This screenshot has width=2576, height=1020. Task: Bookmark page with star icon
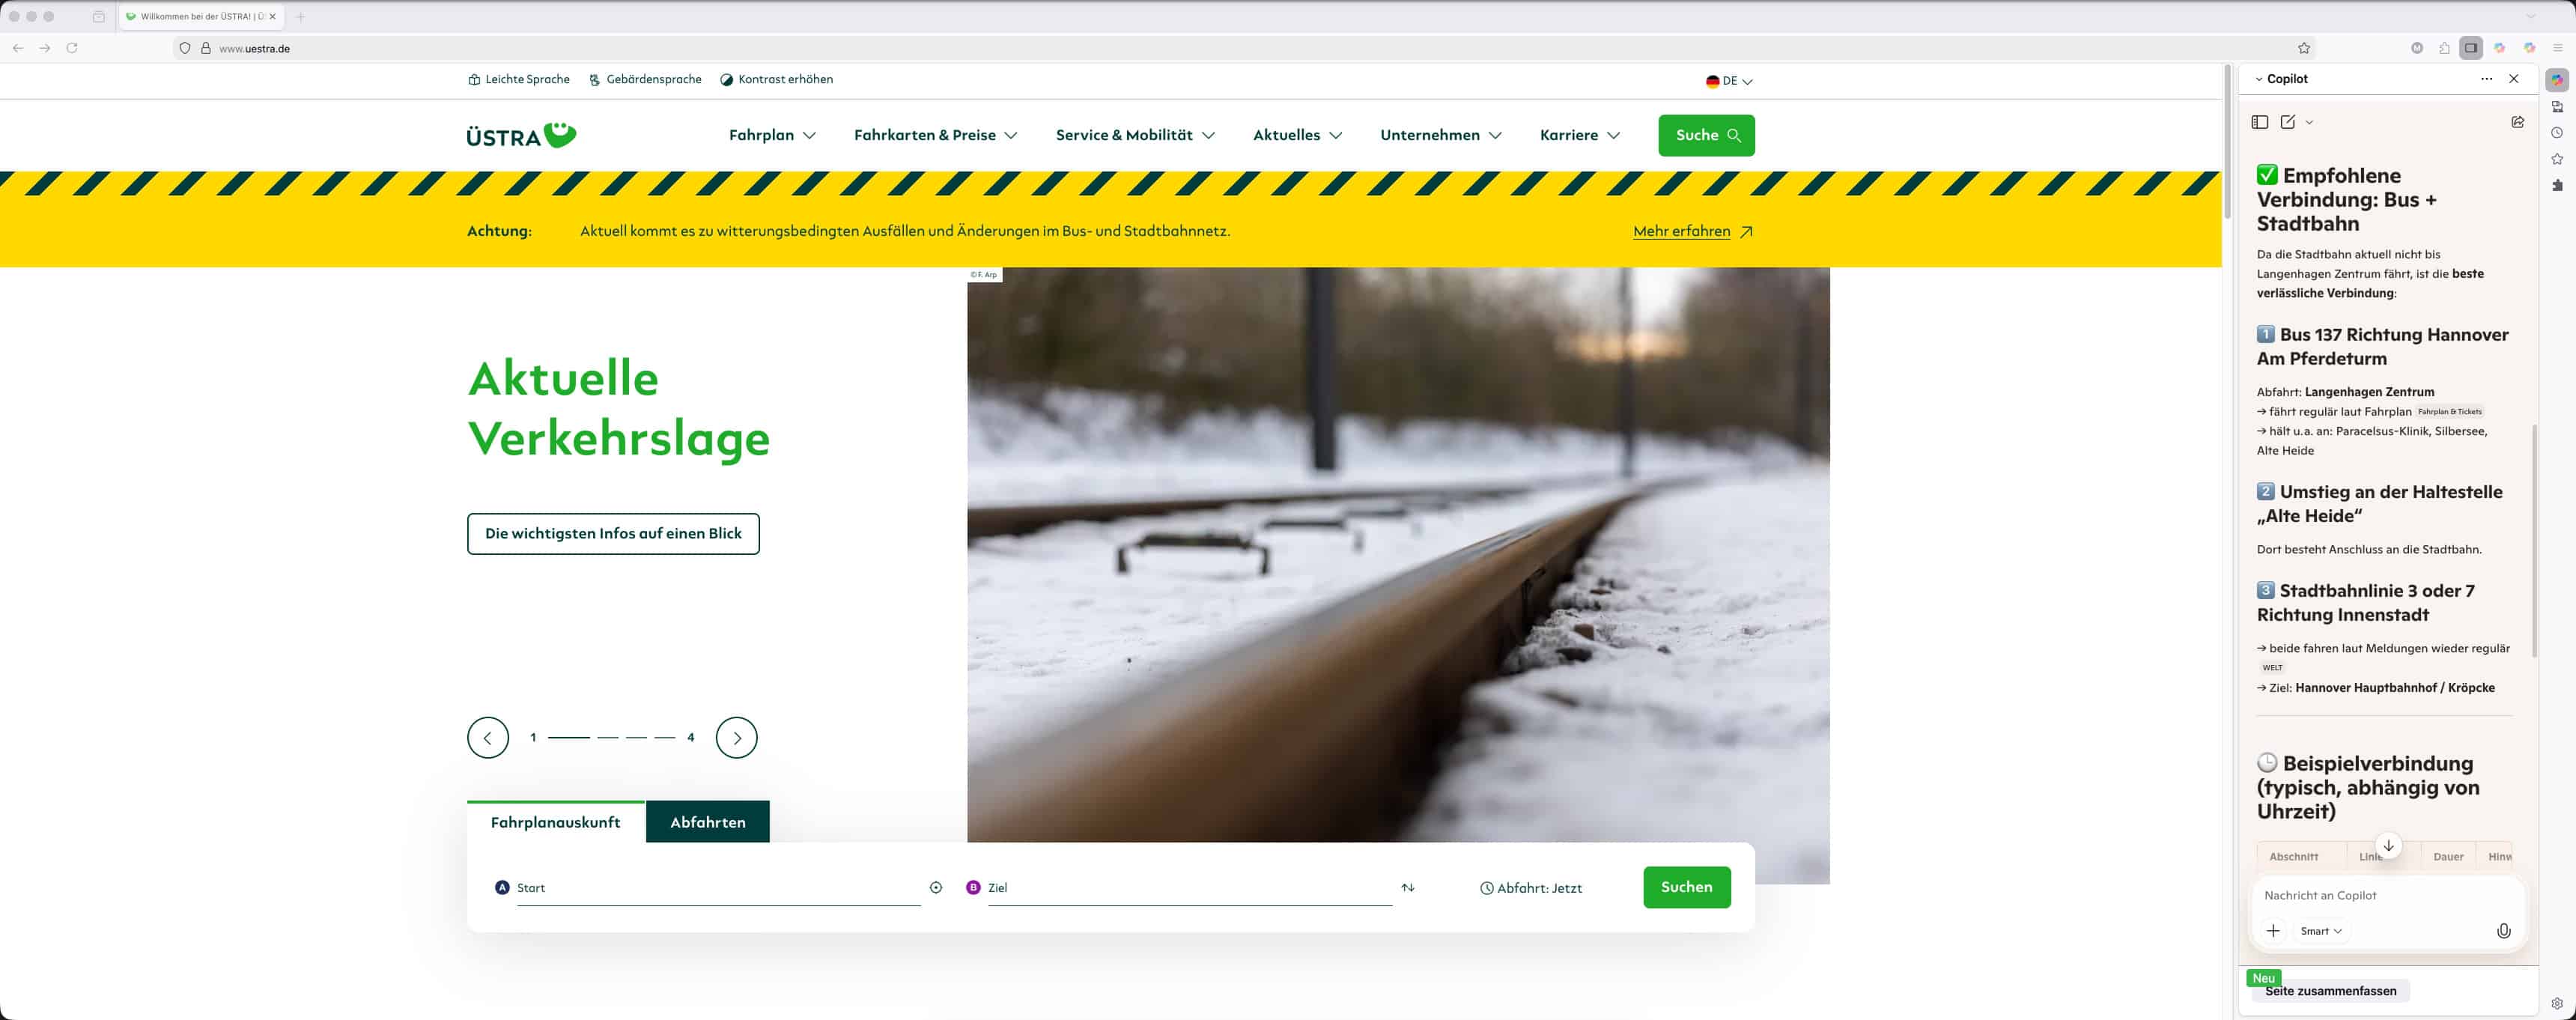tap(2304, 48)
